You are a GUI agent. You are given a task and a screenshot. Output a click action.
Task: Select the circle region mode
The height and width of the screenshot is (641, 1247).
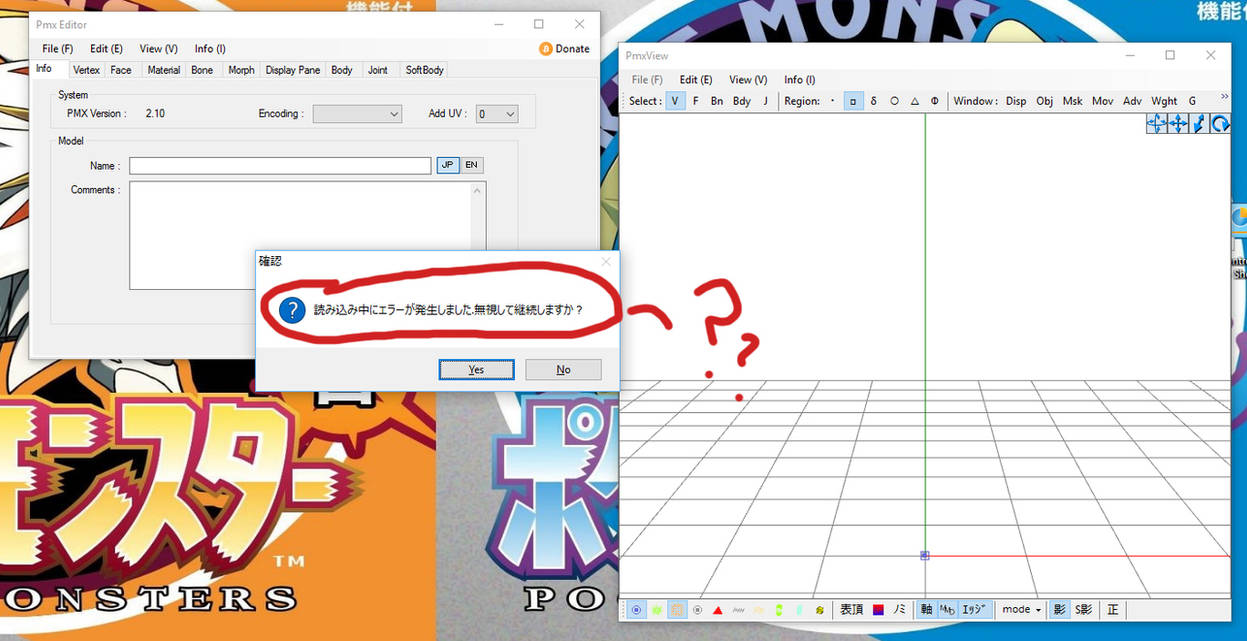click(x=894, y=101)
